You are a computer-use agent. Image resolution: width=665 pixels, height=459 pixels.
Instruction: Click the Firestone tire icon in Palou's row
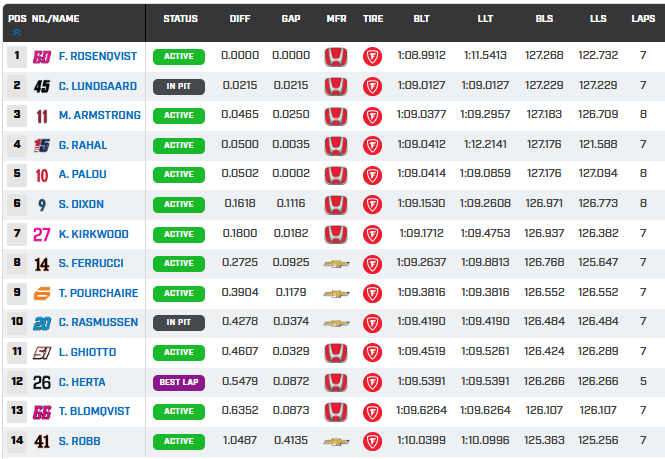(372, 175)
